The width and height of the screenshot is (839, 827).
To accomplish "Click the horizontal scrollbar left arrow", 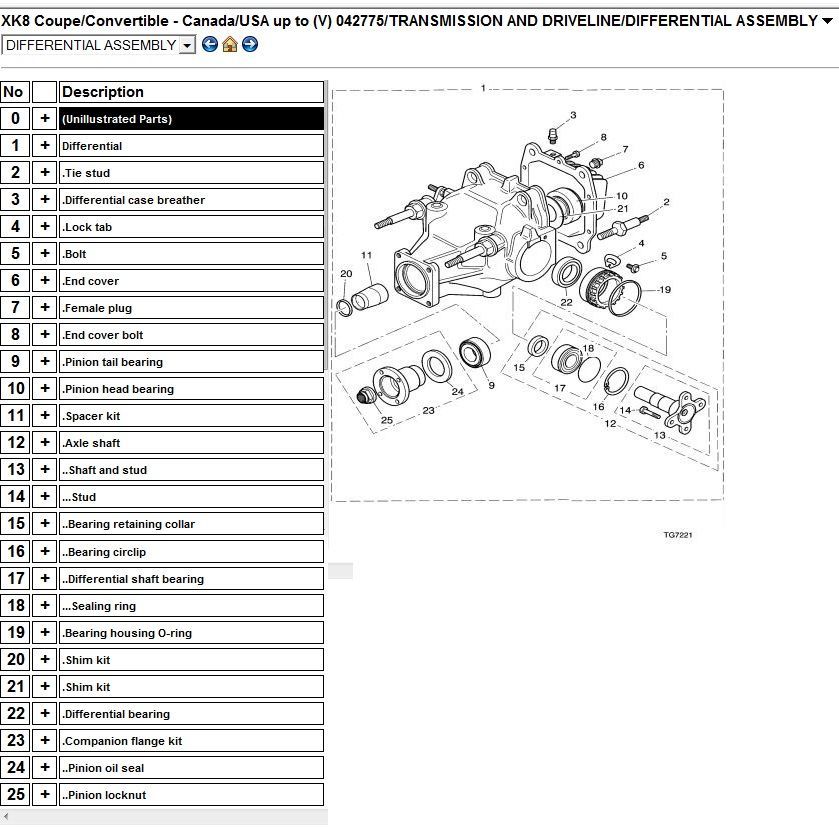I will 5,818.
